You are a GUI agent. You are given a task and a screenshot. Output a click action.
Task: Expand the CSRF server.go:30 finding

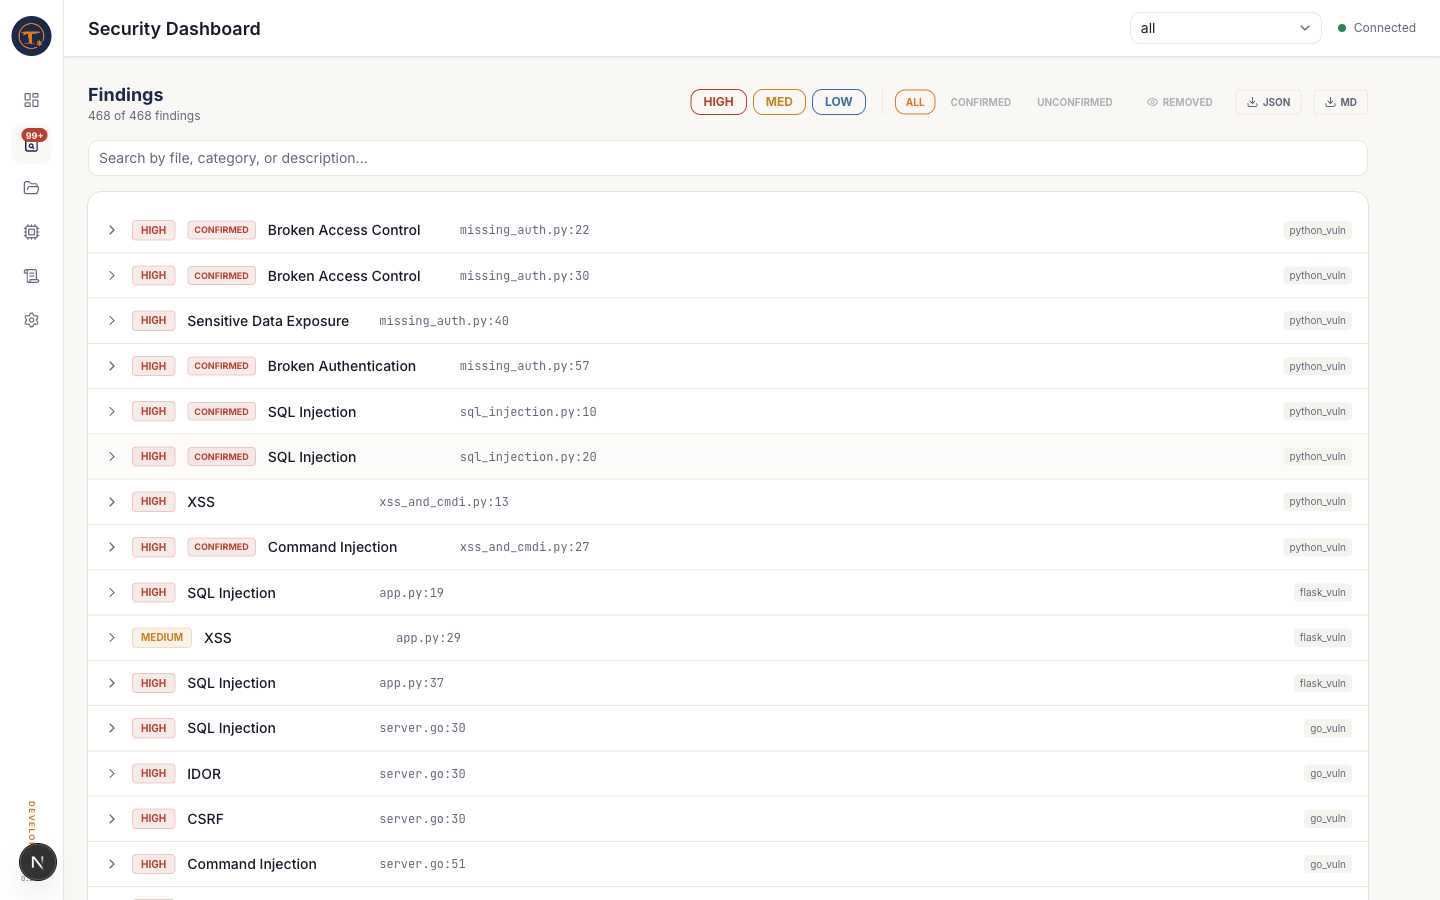click(112, 819)
